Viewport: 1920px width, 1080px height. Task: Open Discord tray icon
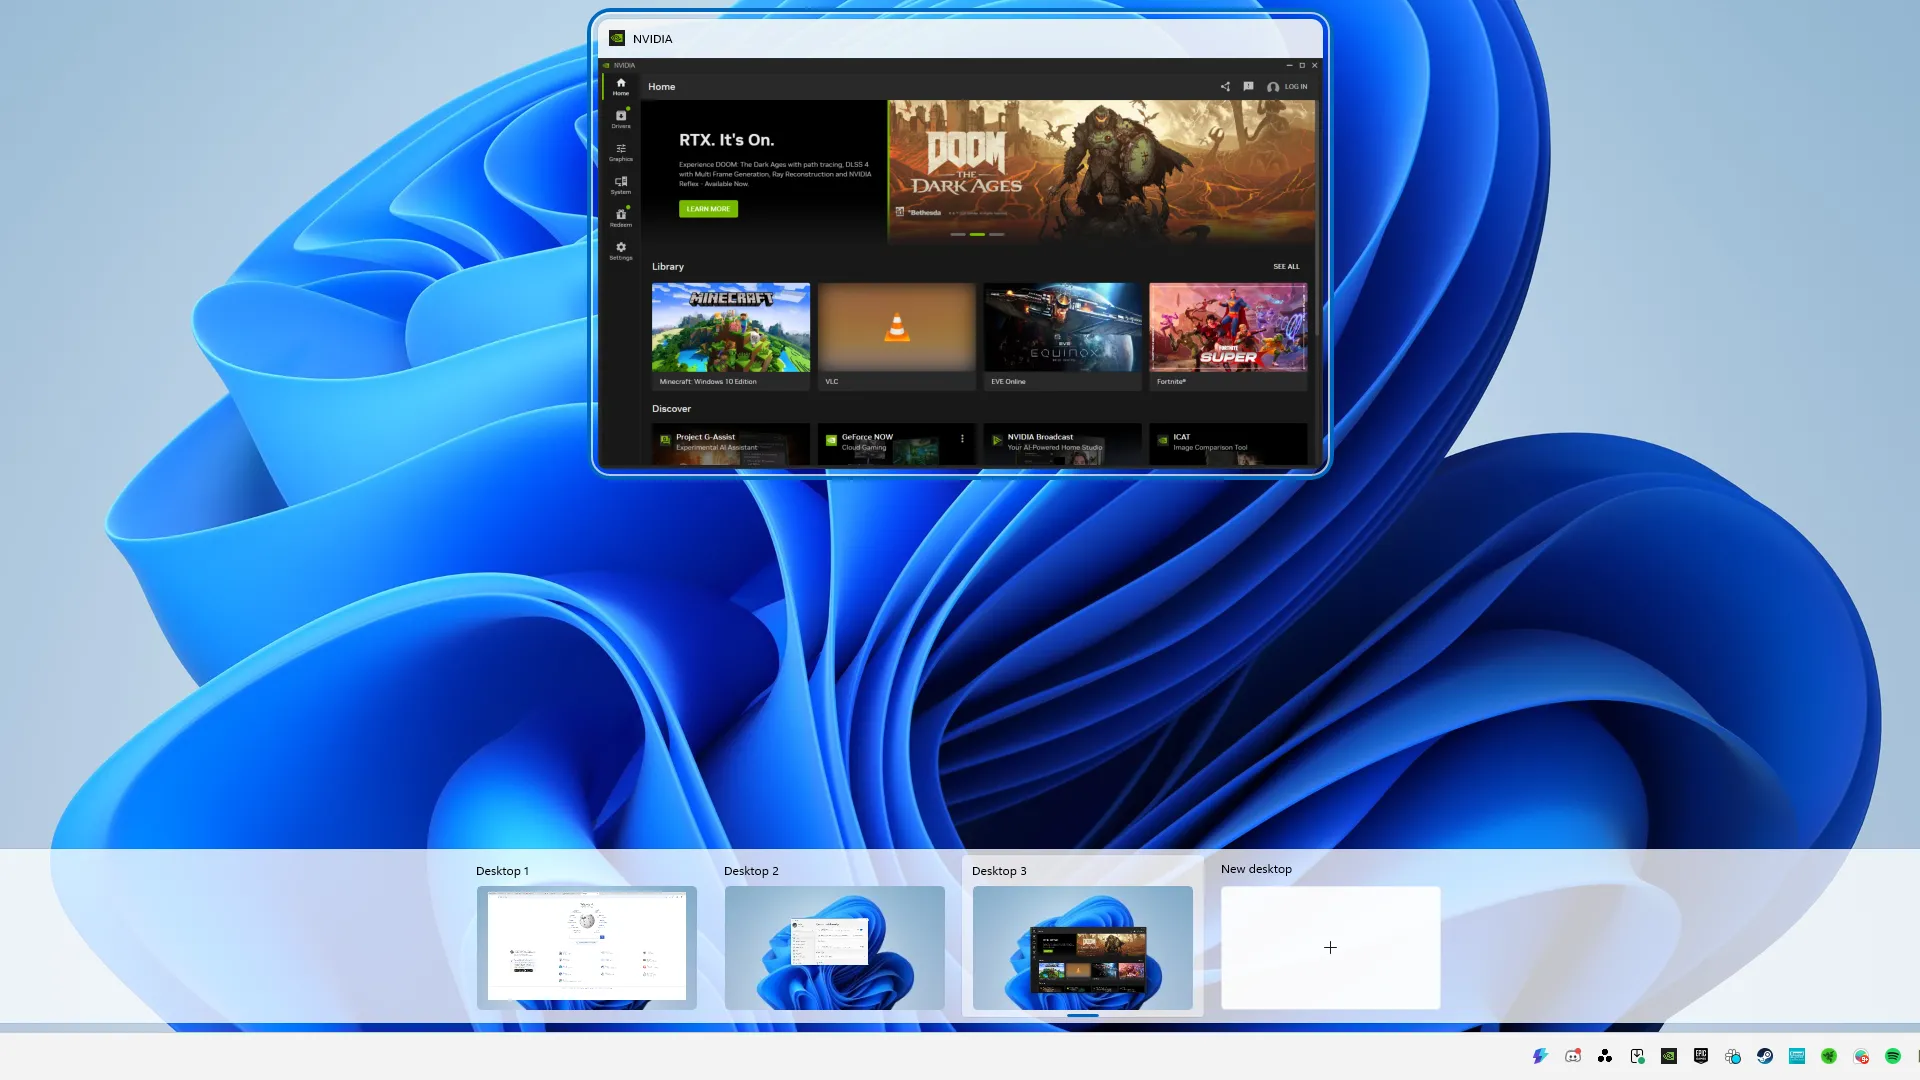tap(1573, 1056)
